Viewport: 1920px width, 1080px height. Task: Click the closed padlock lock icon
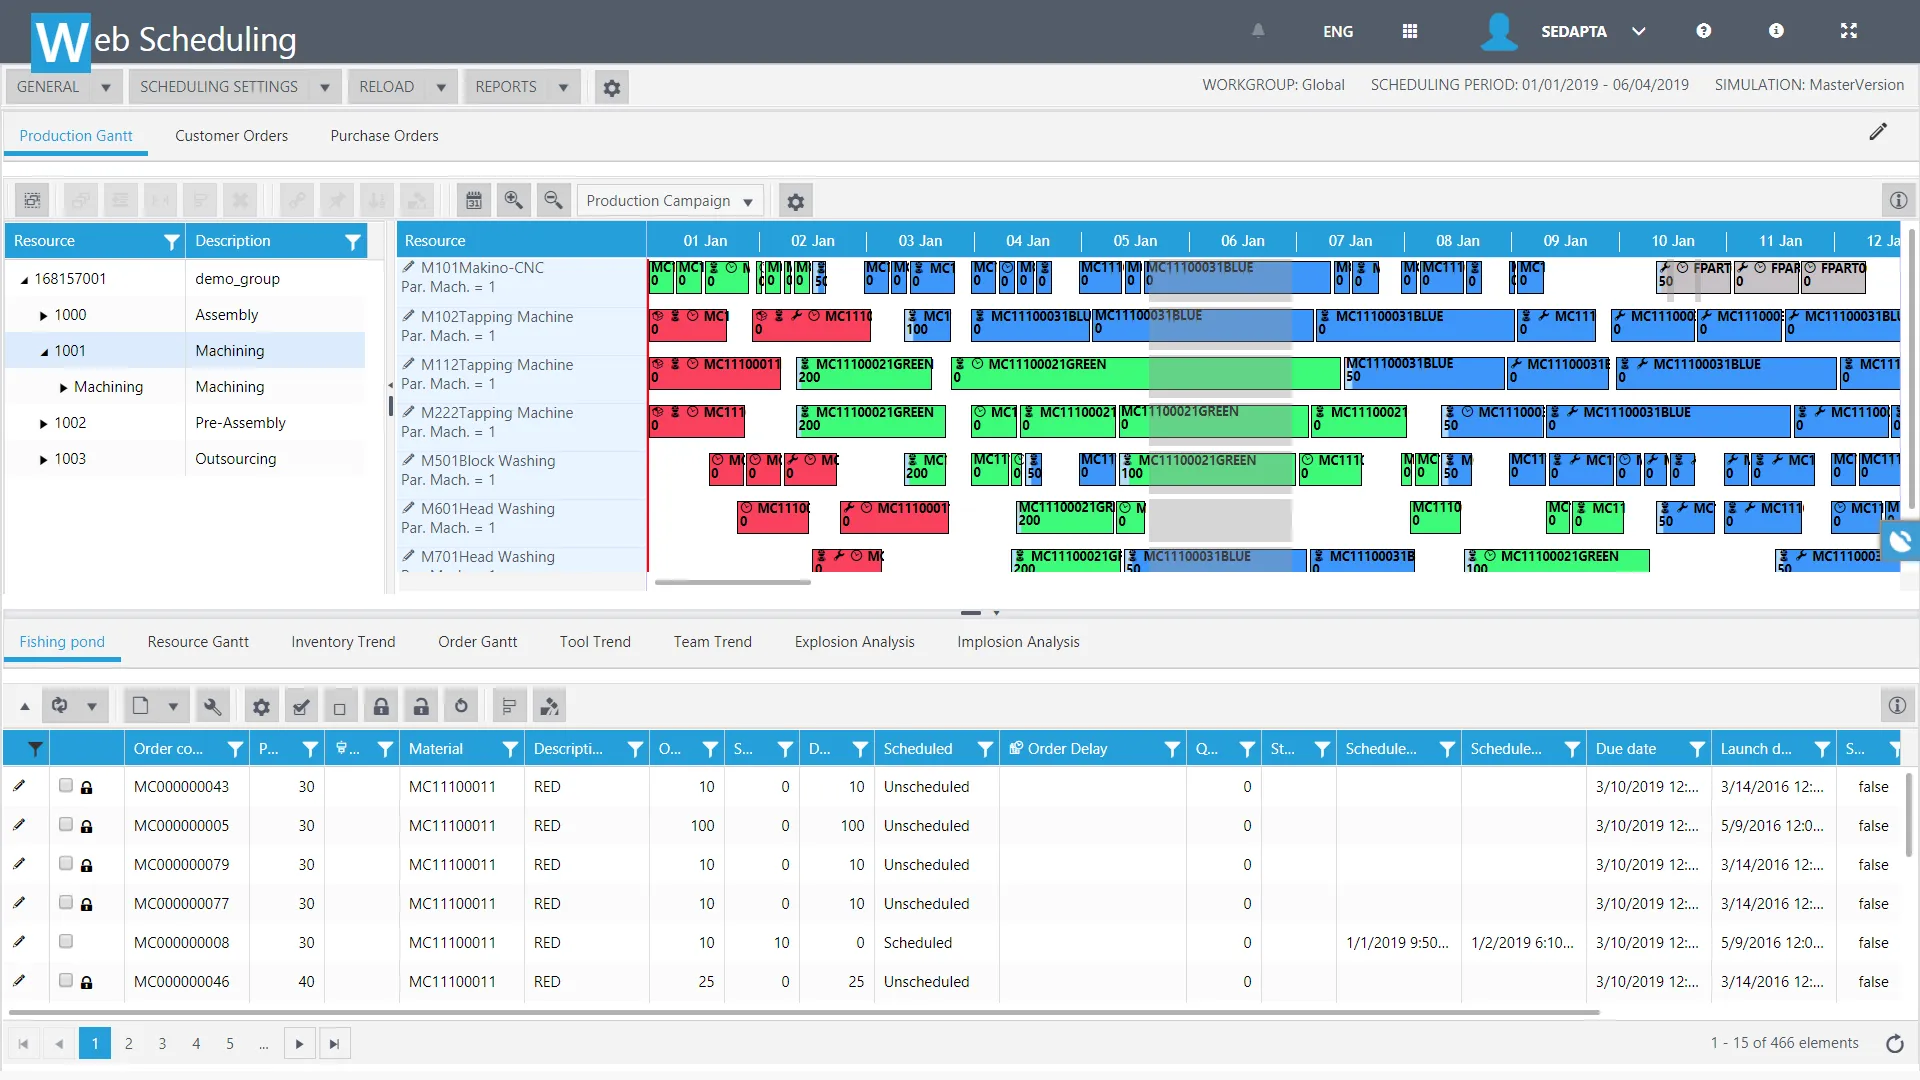pos(381,707)
